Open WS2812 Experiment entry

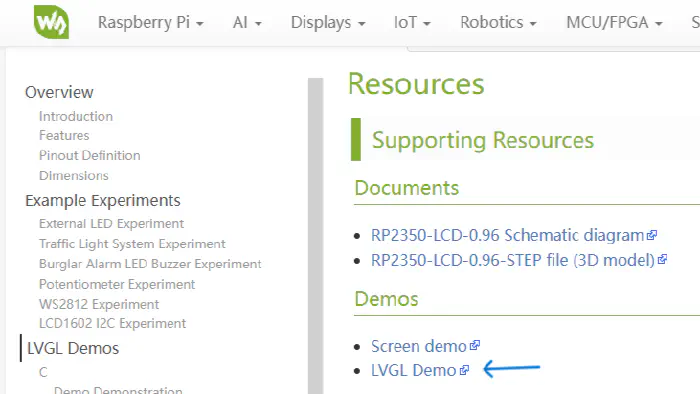pos(99,304)
